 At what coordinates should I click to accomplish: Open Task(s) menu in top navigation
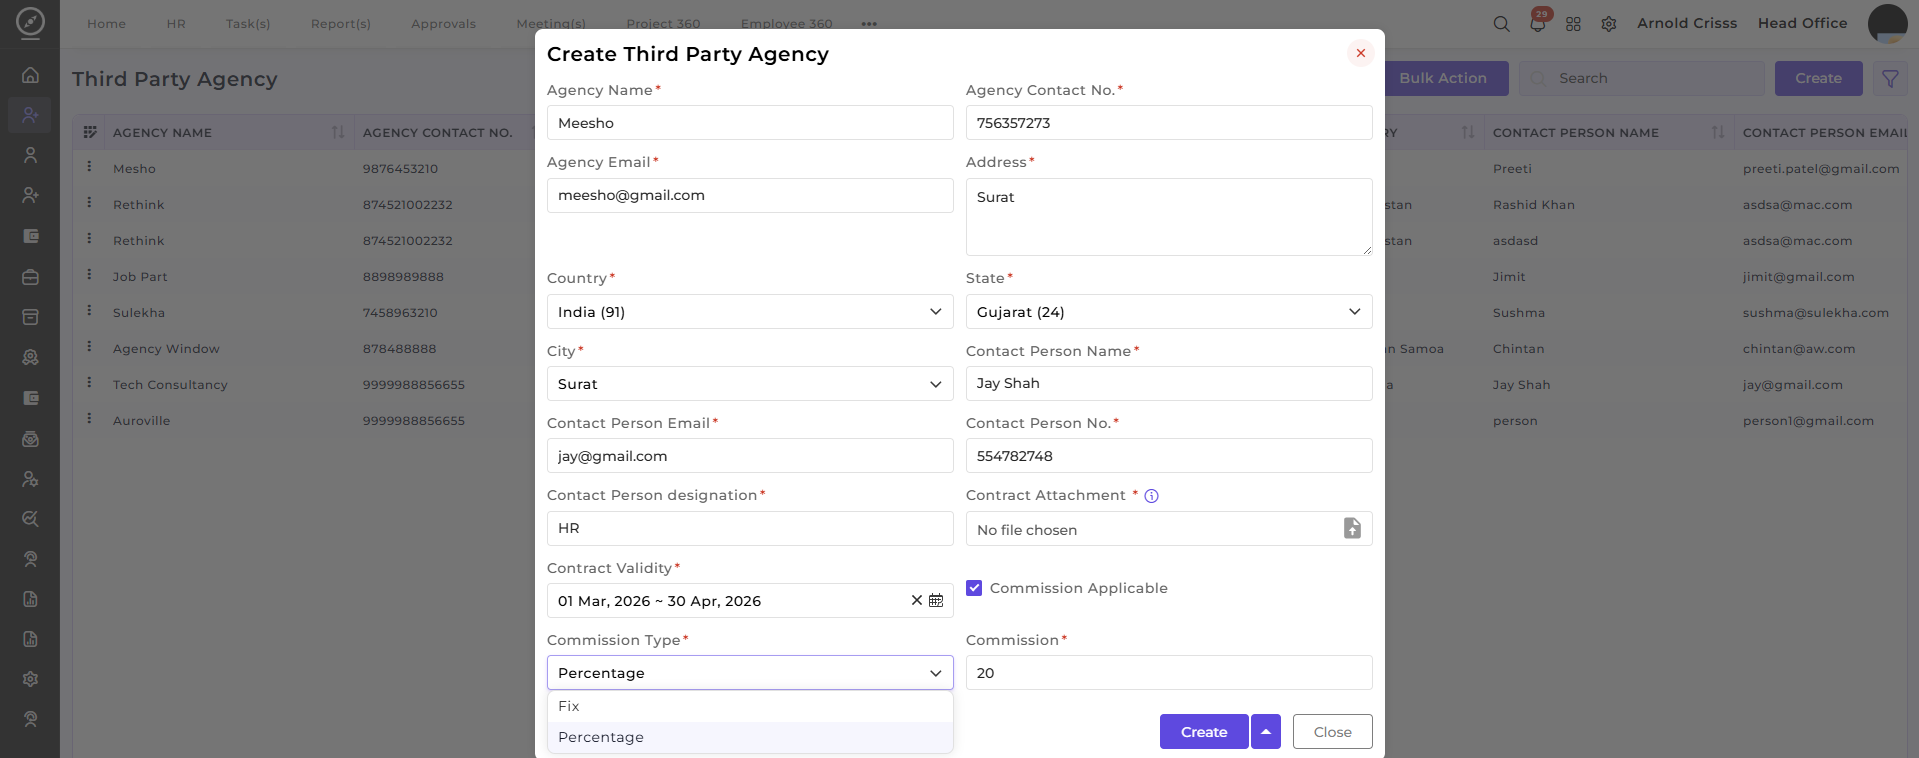coord(248,24)
